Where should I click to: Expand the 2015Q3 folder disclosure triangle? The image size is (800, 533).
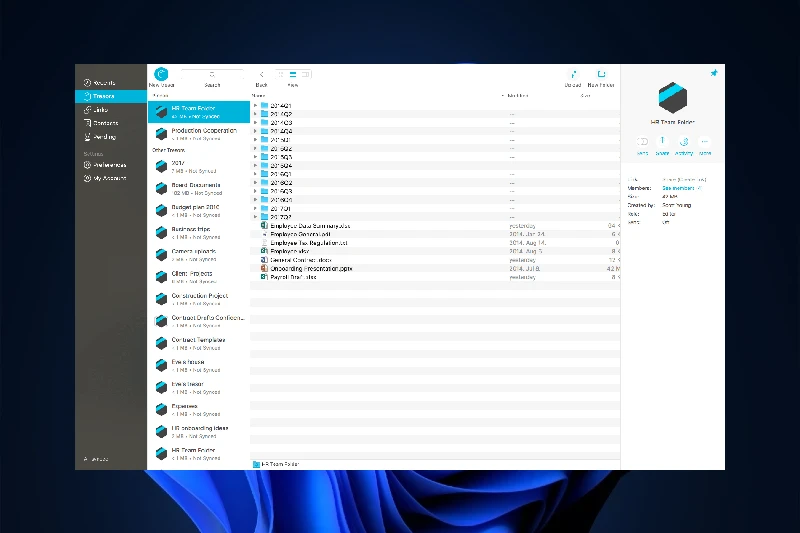255,157
